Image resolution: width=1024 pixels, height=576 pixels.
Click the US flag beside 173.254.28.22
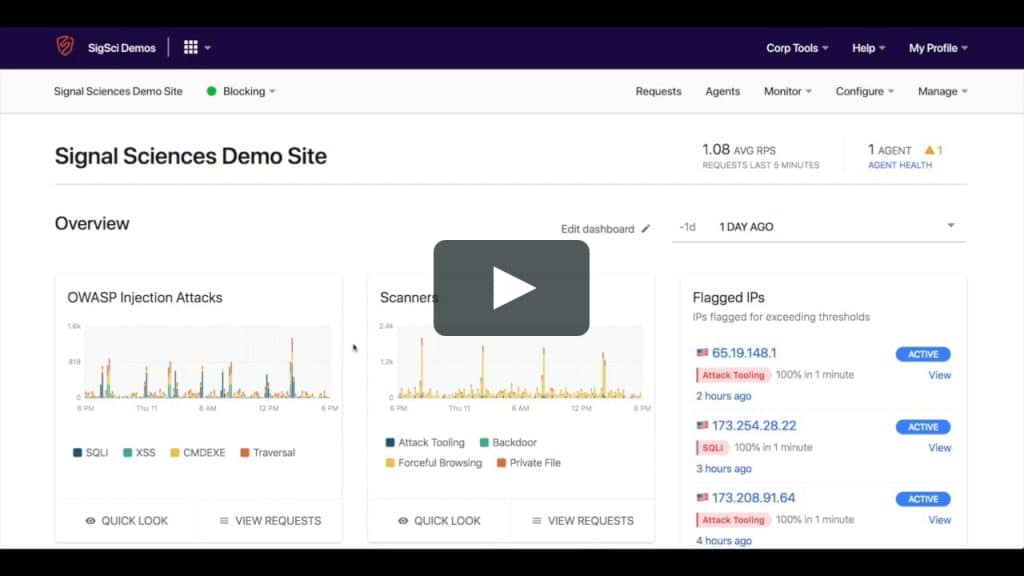(702, 425)
